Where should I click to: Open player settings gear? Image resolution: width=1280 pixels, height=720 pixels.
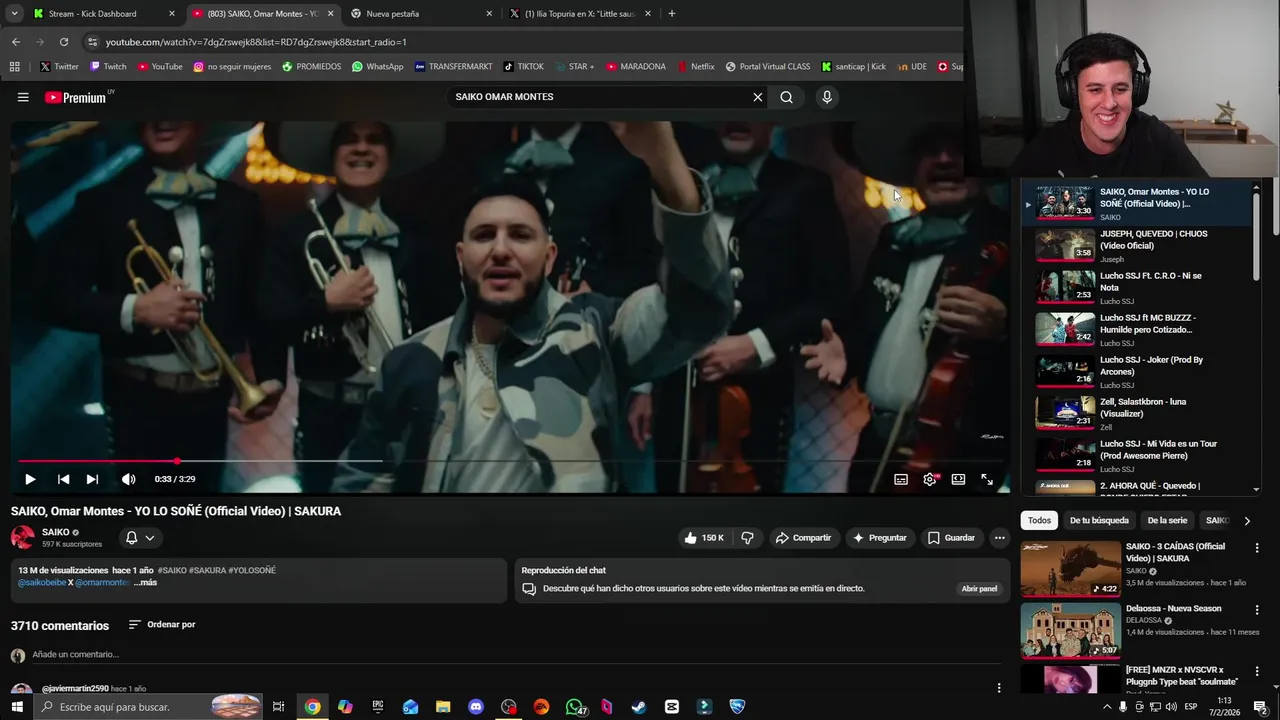(930, 479)
